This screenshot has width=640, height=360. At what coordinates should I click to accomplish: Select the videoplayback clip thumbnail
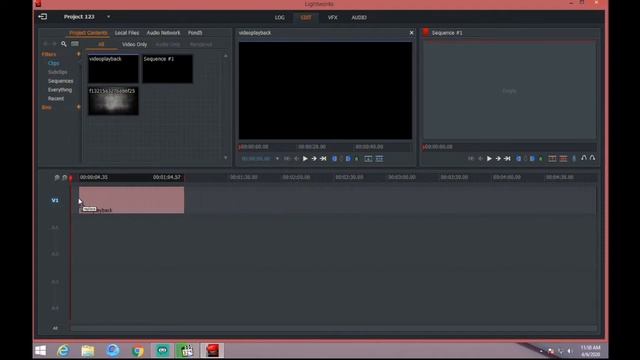113,69
